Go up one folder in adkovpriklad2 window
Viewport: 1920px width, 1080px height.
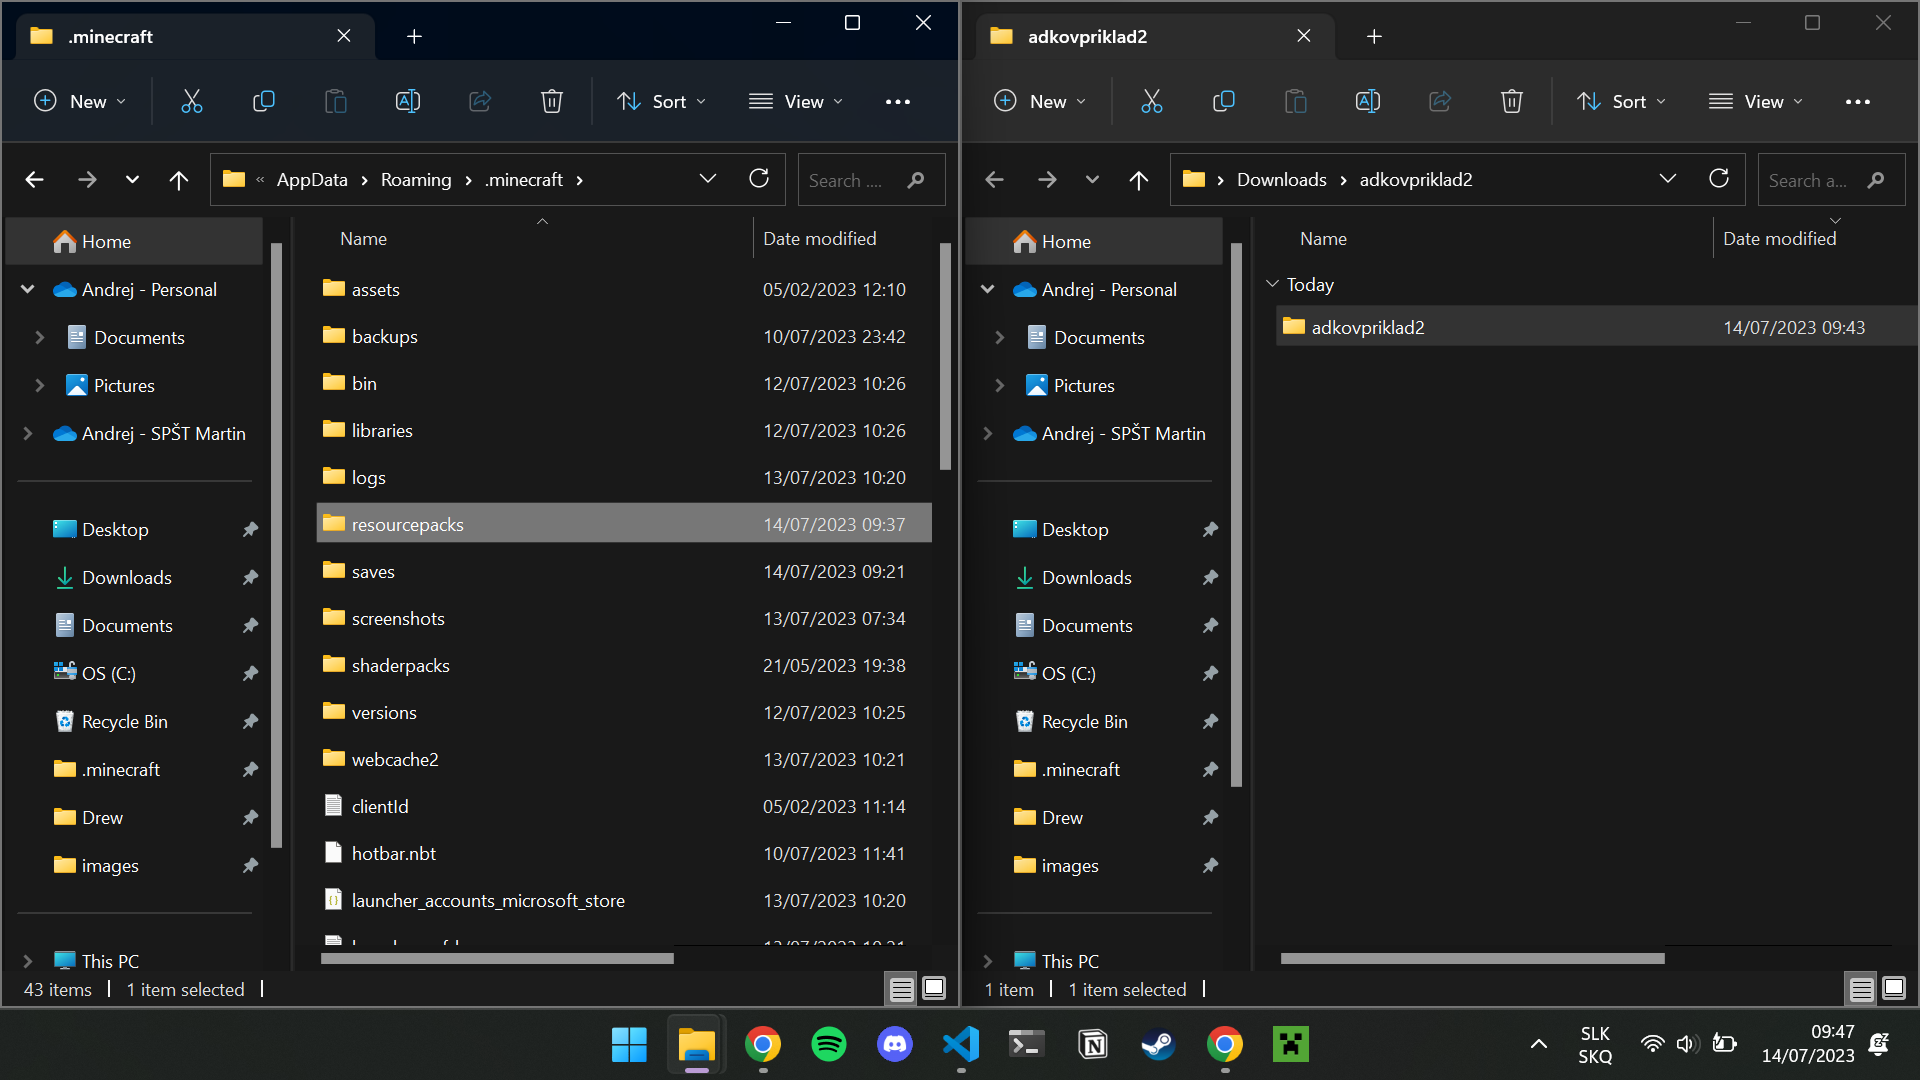tap(1139, 179)
